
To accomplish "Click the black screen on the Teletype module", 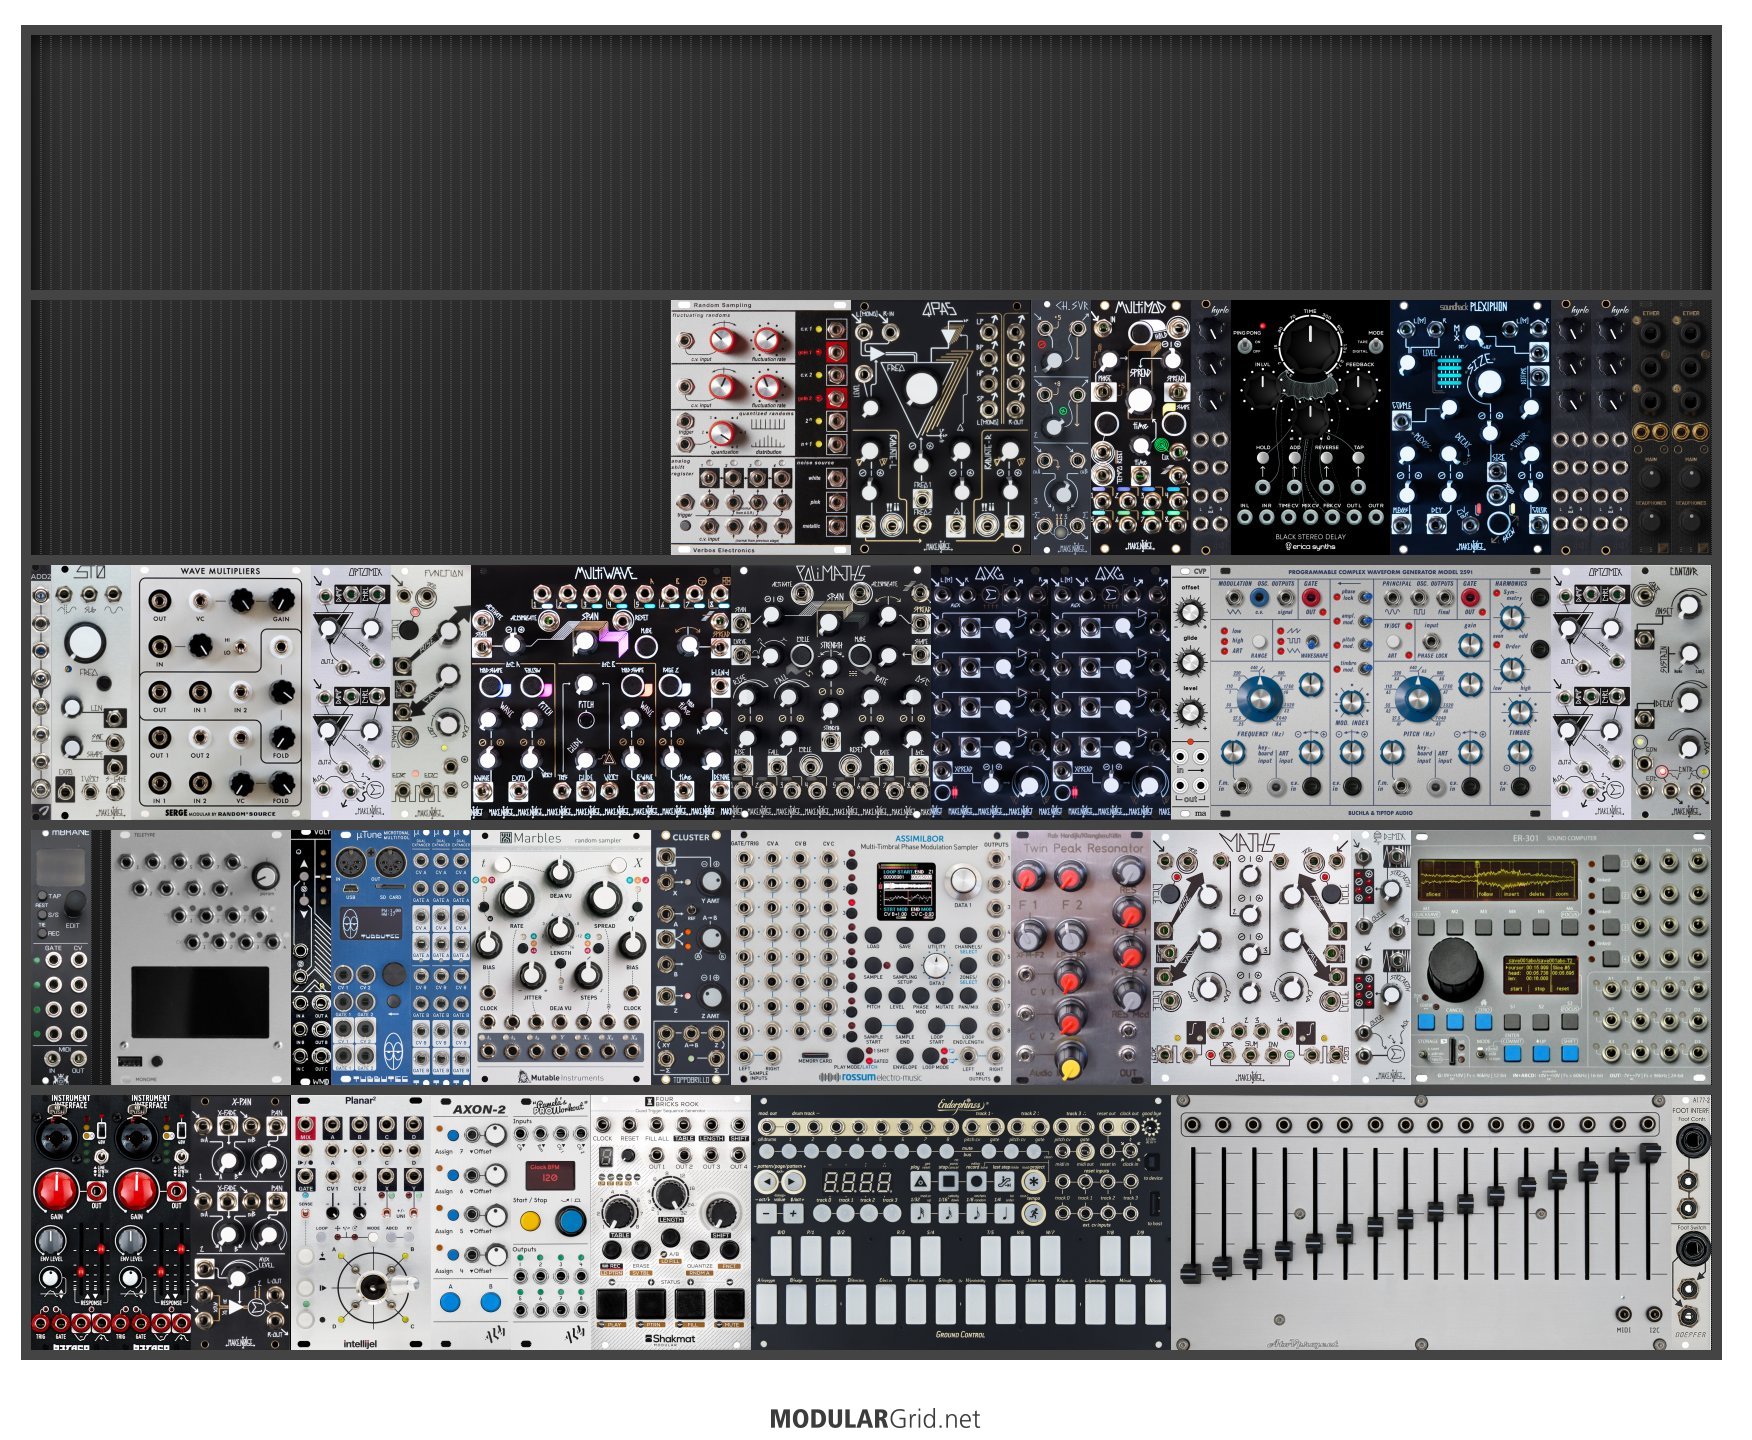I will point(200,1002).
